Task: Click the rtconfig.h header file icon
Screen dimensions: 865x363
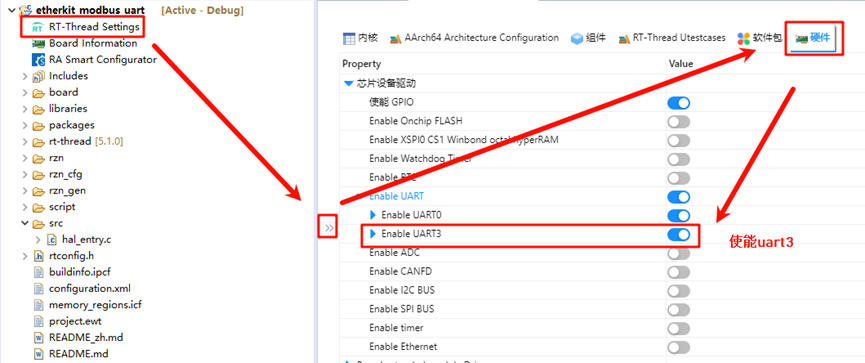Action: pyautogui.click(x=38, y=256)
